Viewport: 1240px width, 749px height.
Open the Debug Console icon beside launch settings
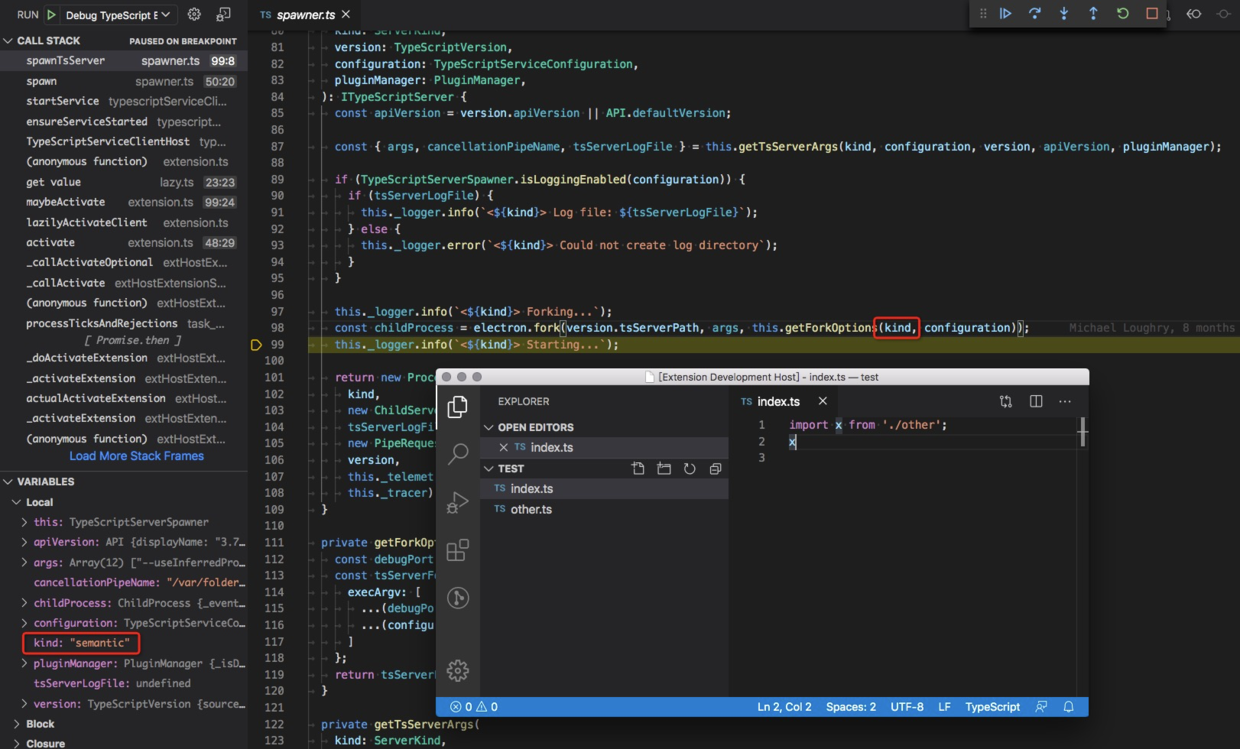(x=224, y=14)
